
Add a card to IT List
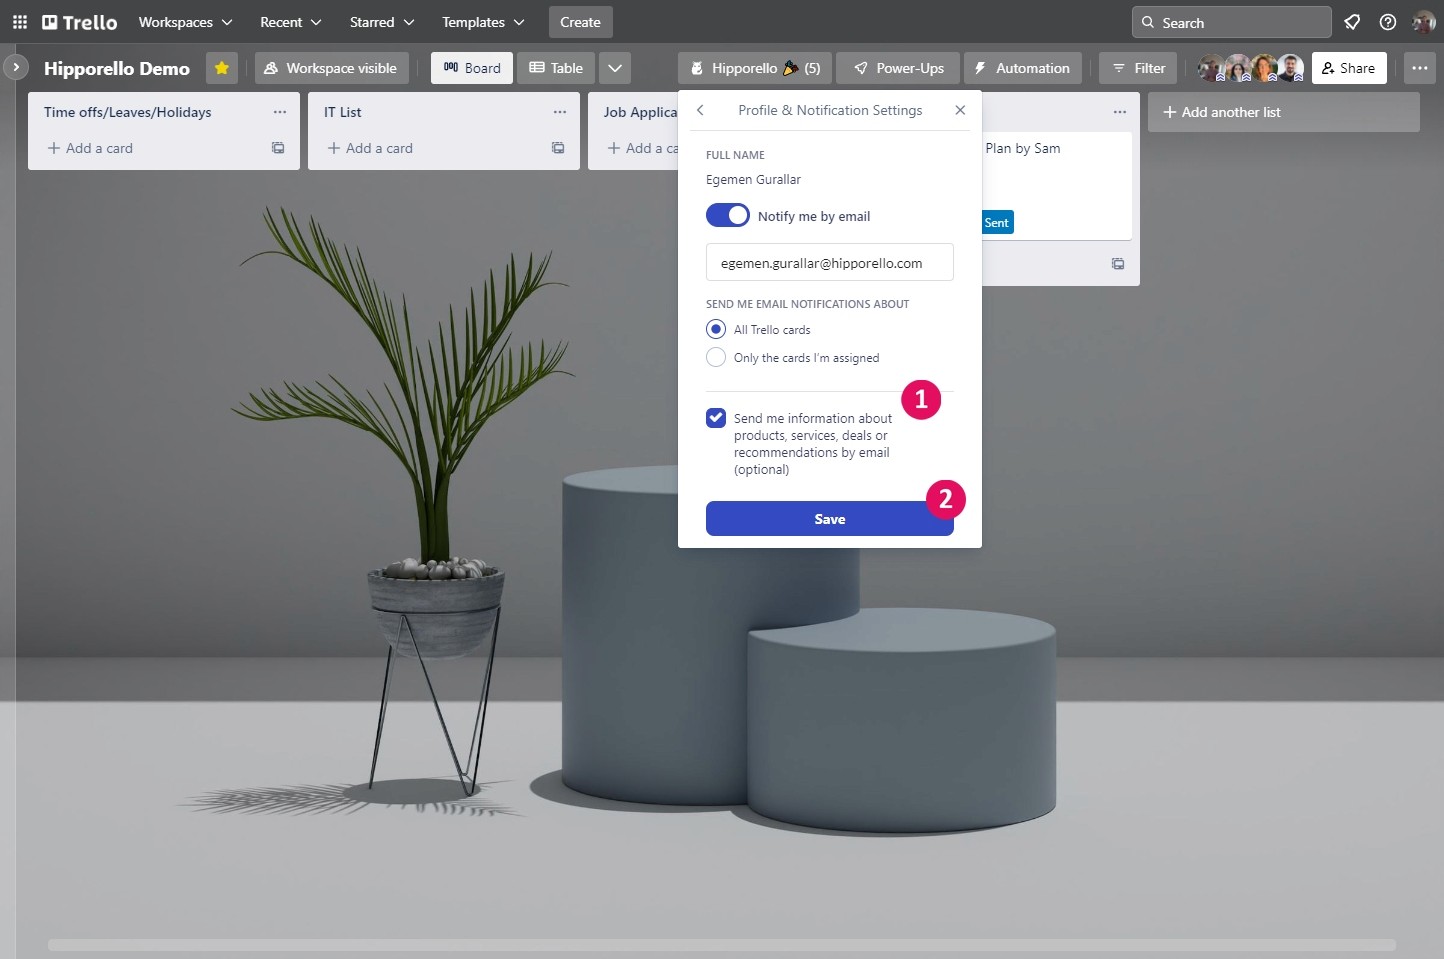(x=370, y=148)
